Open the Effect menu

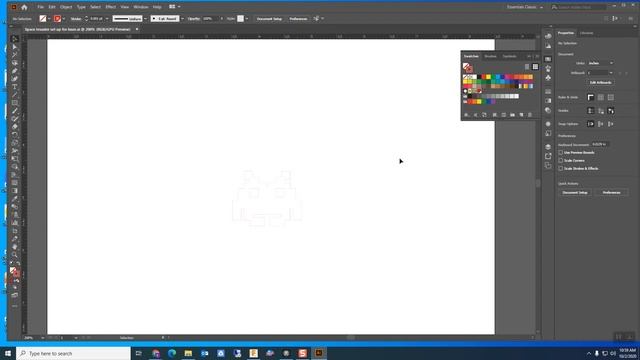click(x=111, y=7)
